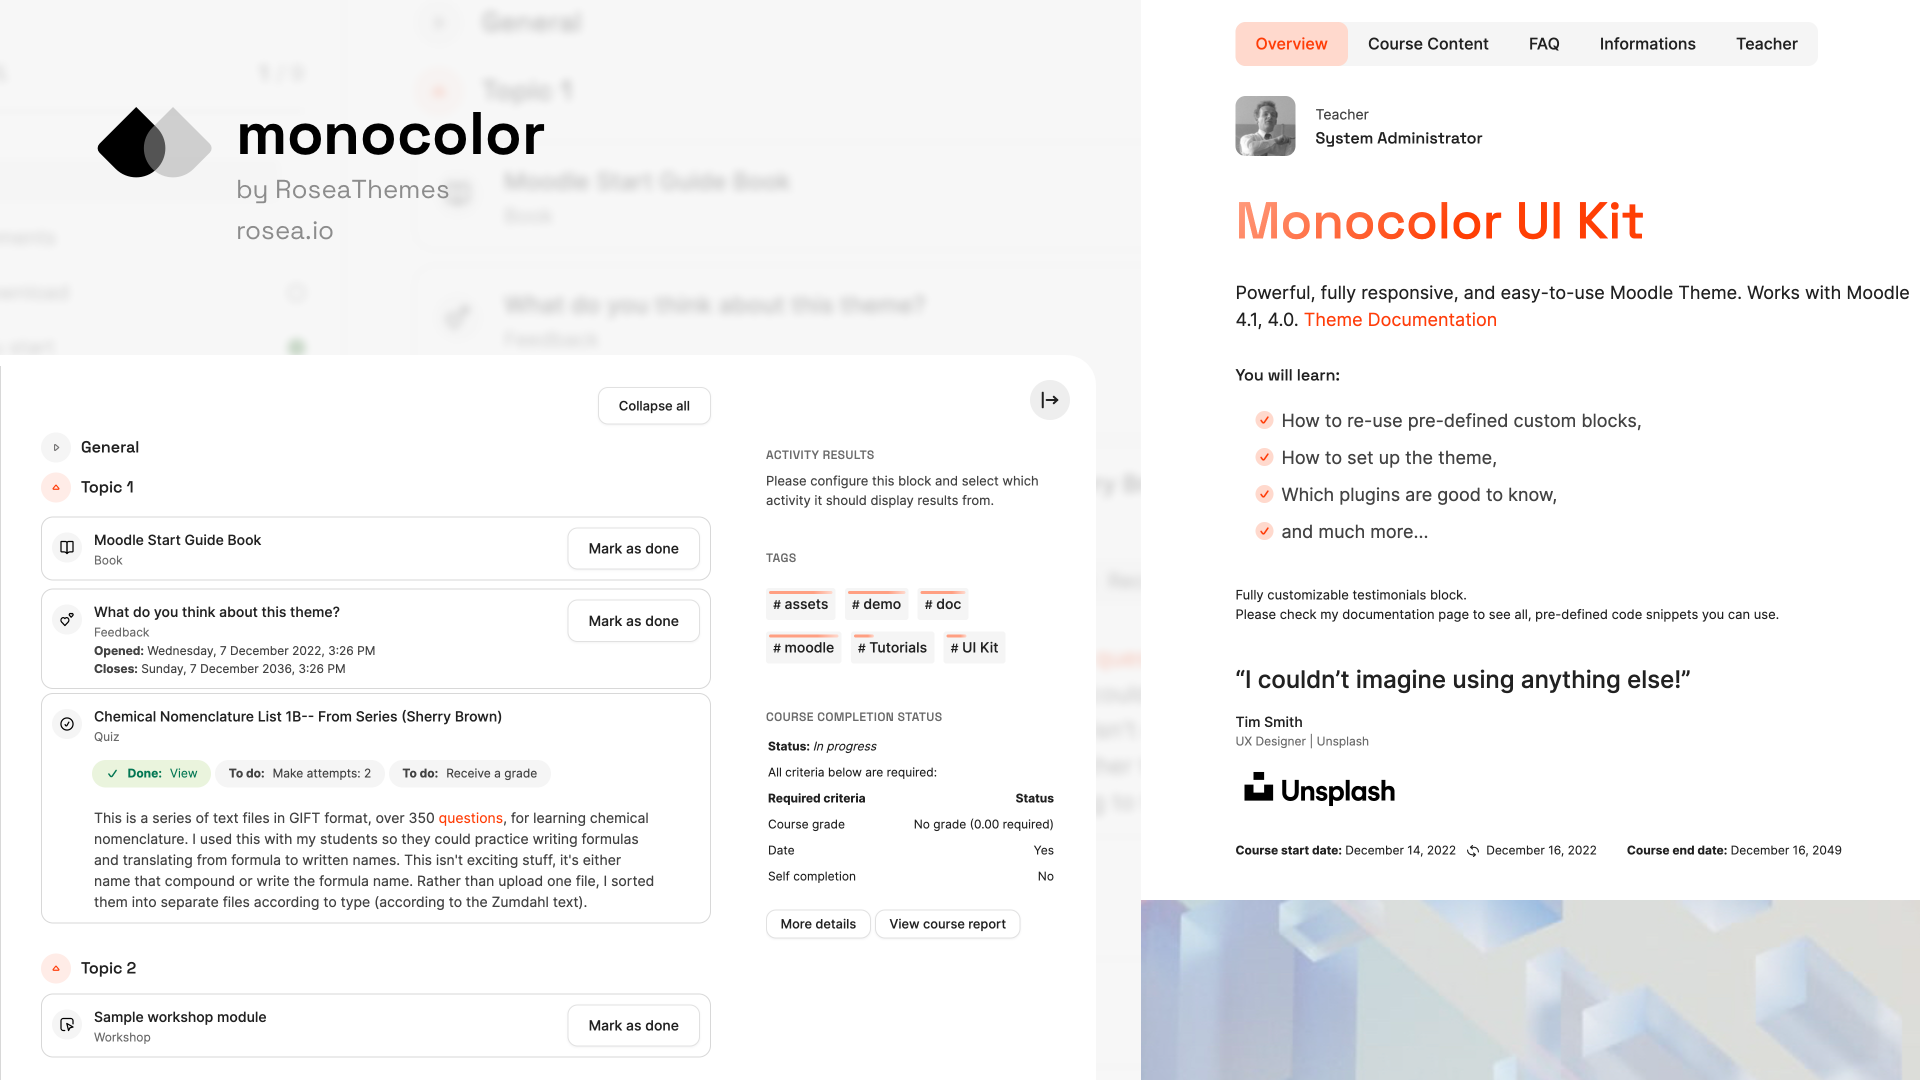
Task: Switch to the FAQ tab
Action: (x=1544, y=44)
